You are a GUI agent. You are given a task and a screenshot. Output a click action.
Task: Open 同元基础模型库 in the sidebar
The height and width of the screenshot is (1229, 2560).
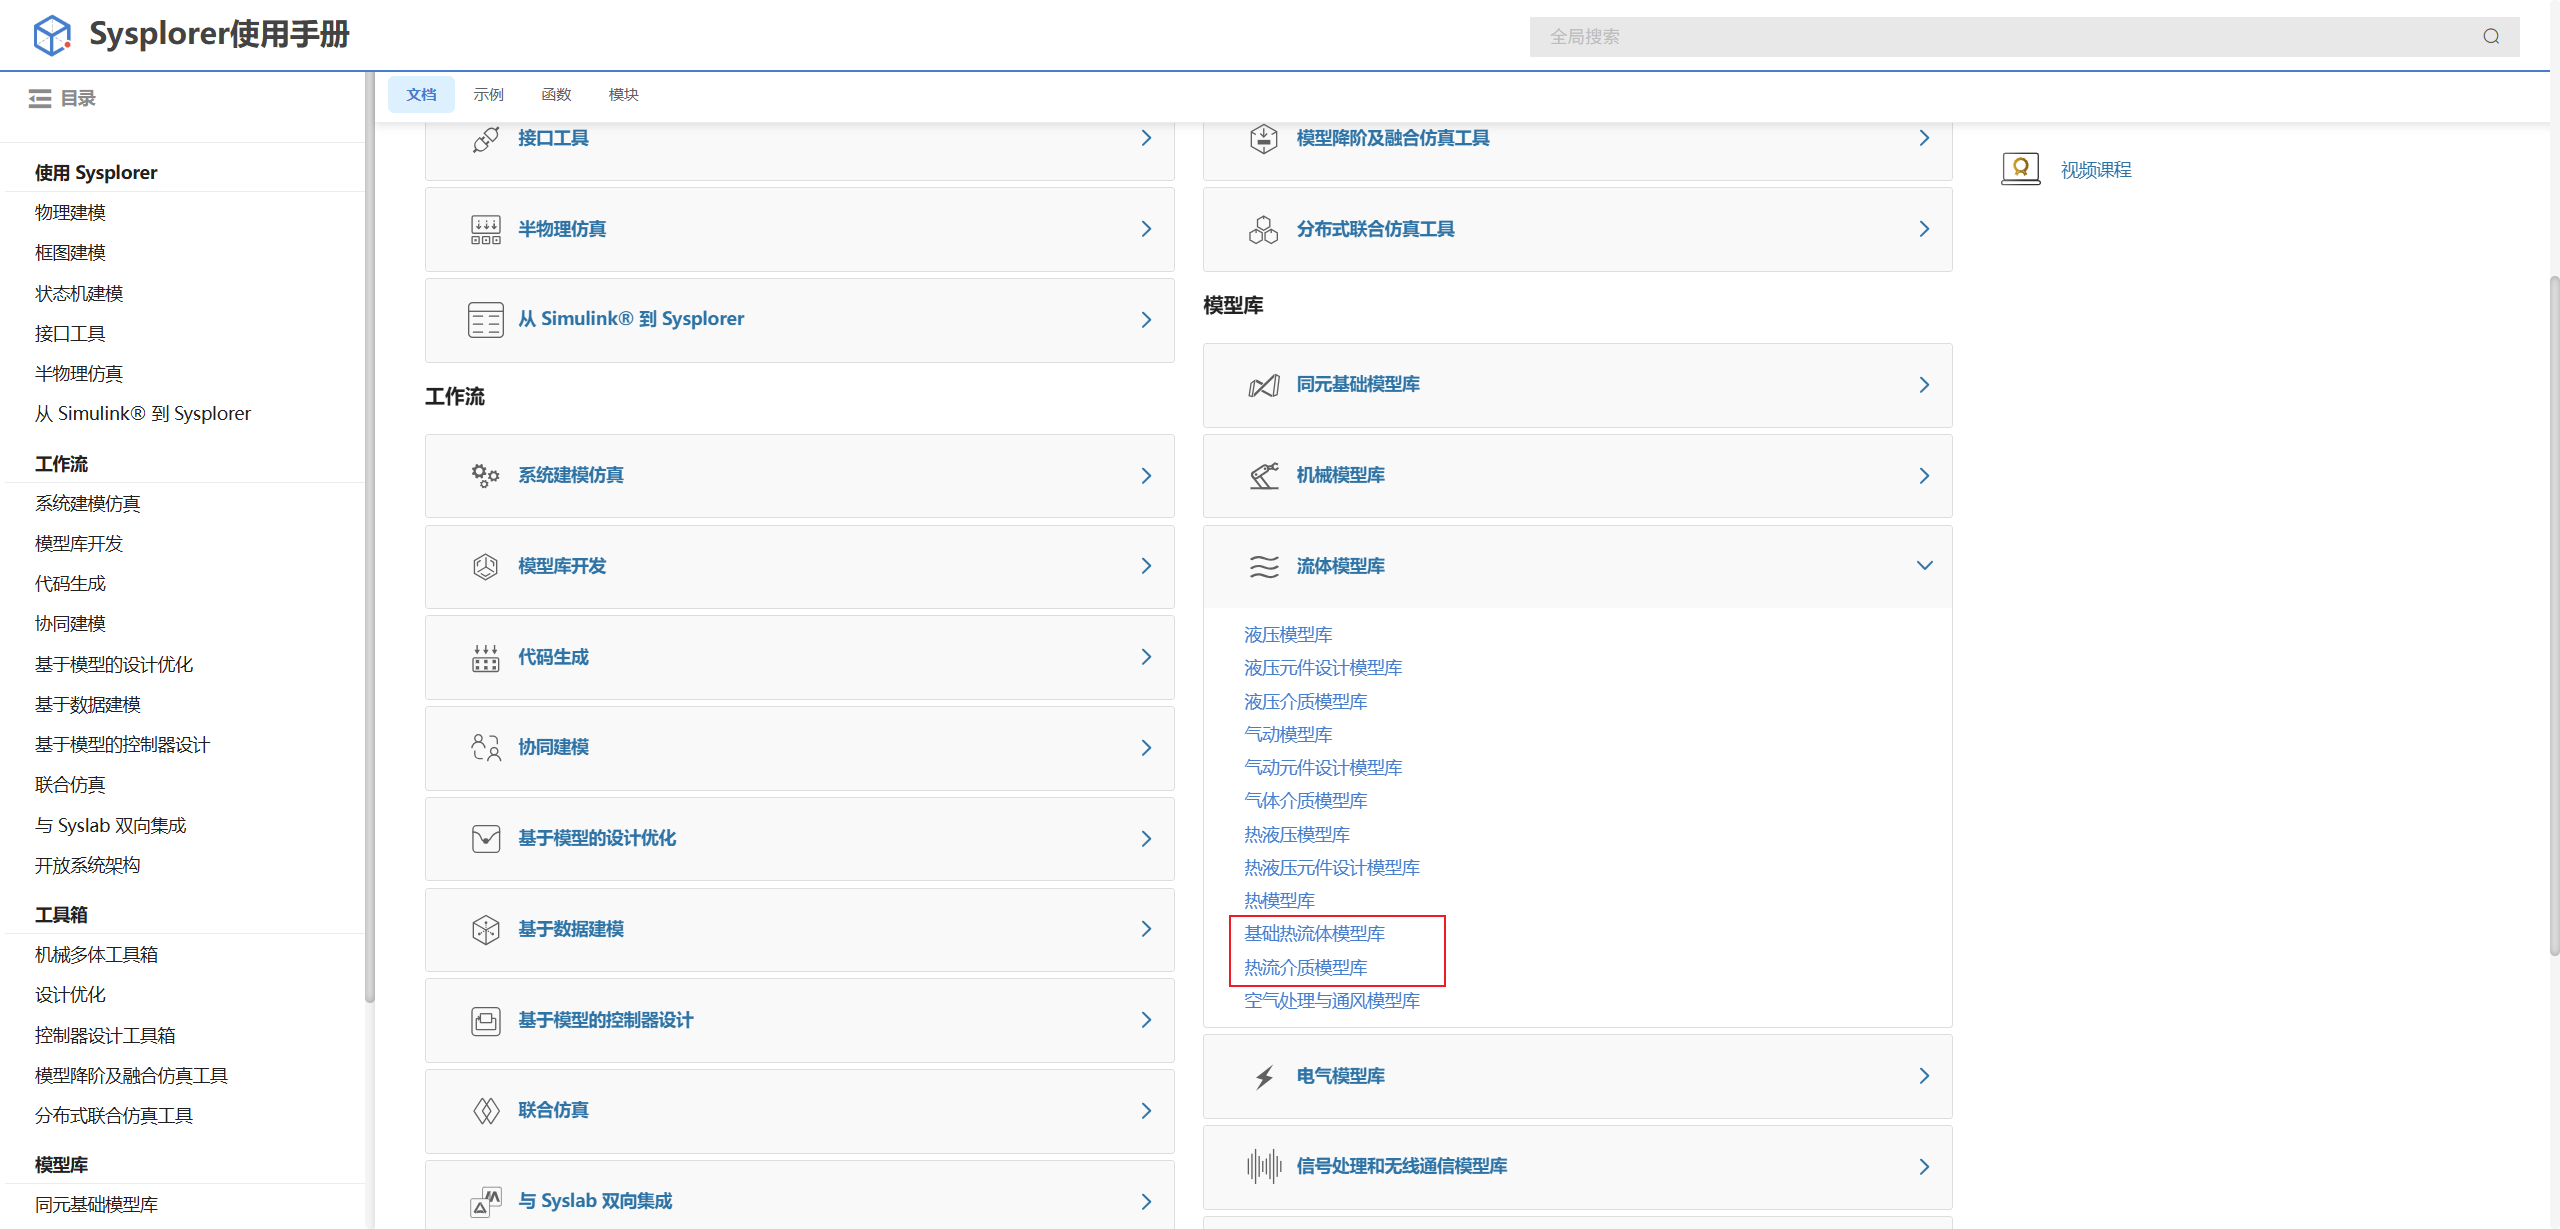coord(96,1205)
